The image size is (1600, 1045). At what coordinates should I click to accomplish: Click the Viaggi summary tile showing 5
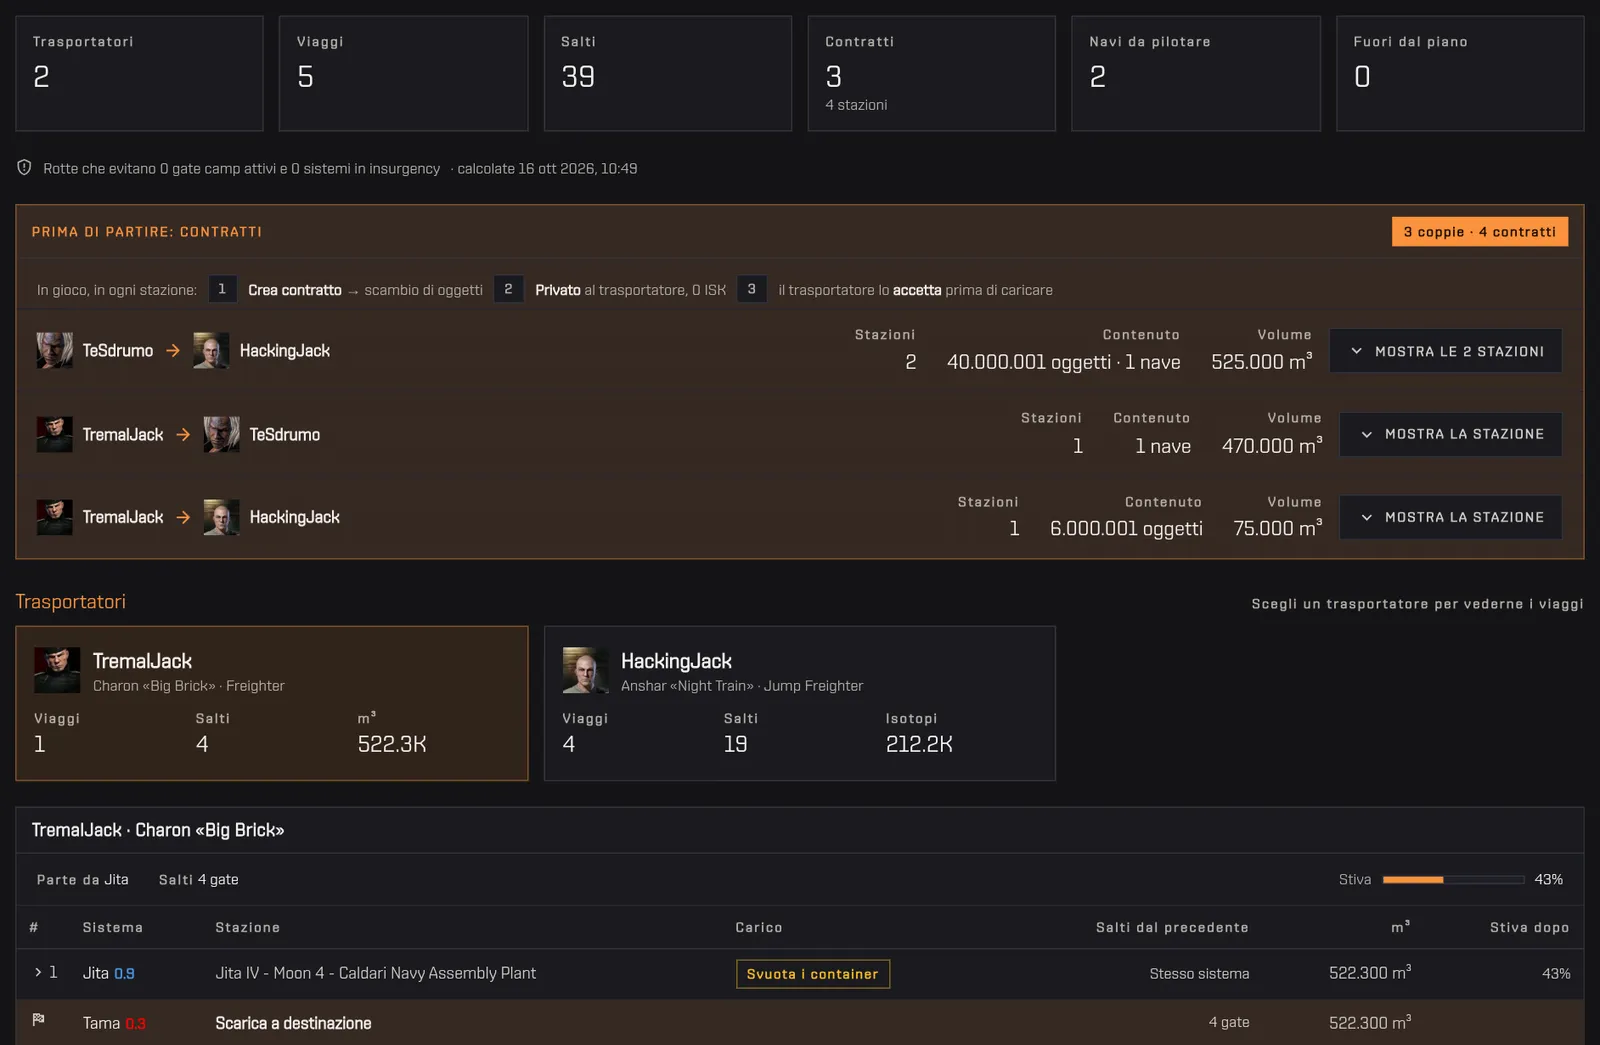[404, 73]
